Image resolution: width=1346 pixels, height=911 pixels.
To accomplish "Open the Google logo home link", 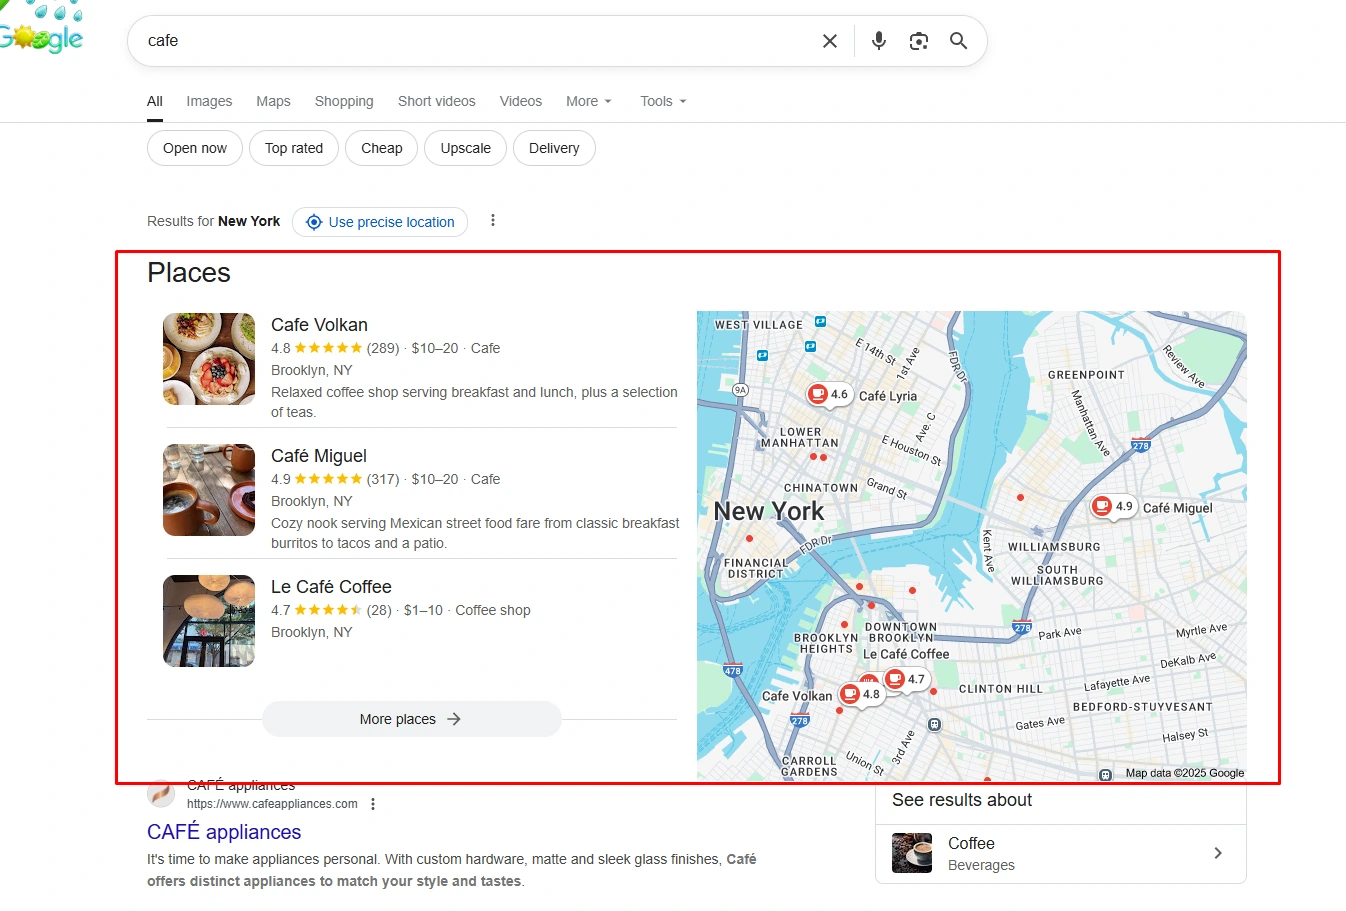I will coord(41,30).
